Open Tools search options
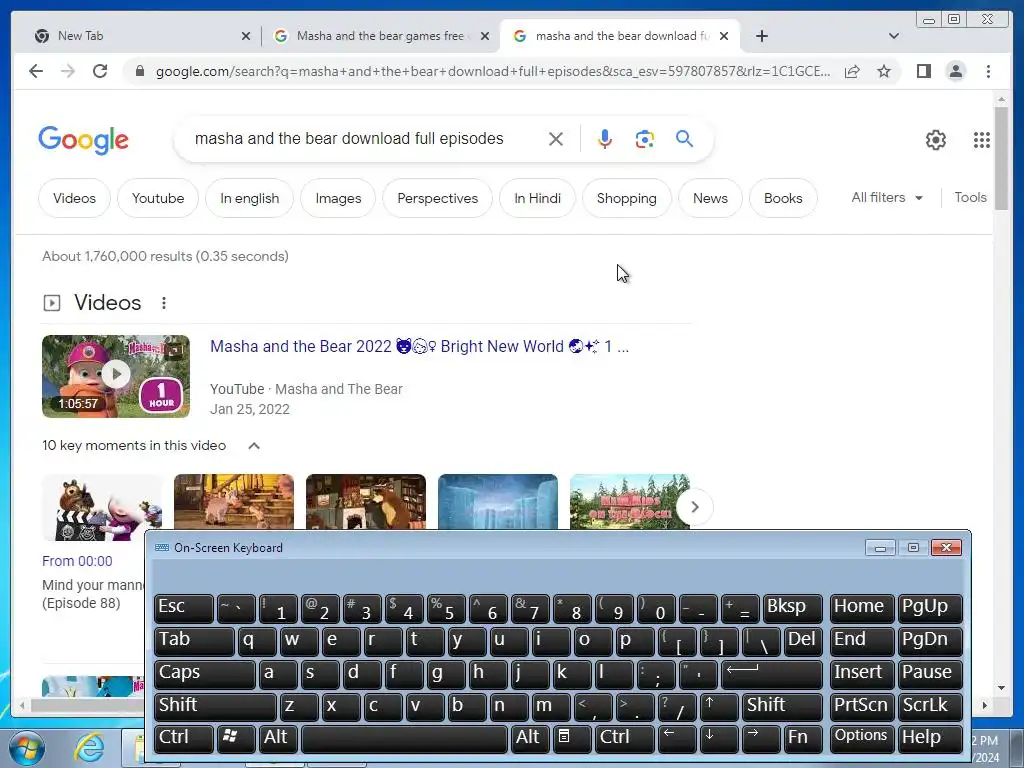The width and height of the screenshot is (1024, 768). (x=970, y=197)
